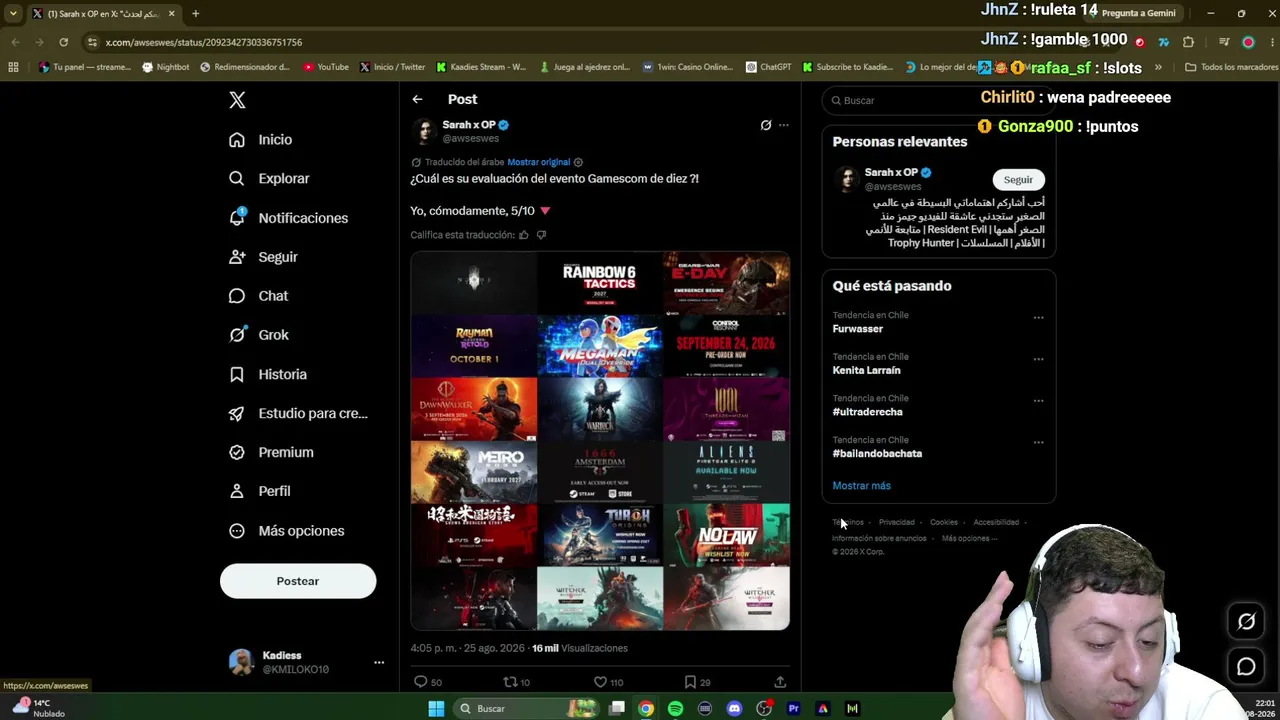Click the share icon below the post
The image size is (1280, 720).
coord(780,682)
